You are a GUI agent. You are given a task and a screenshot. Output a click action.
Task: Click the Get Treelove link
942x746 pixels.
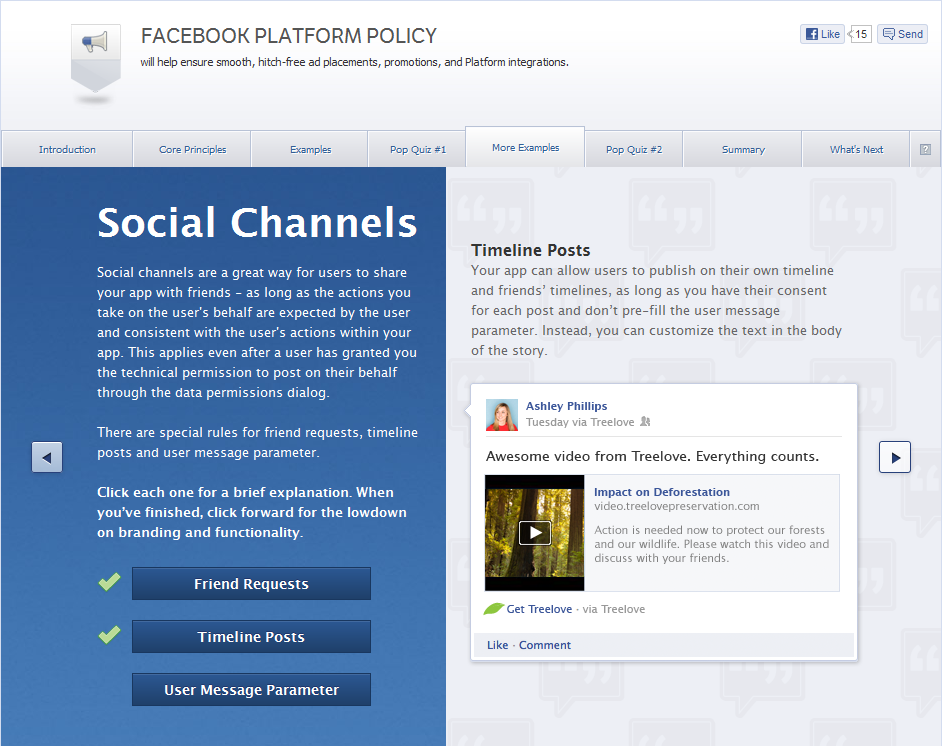[x=539, y=609]
